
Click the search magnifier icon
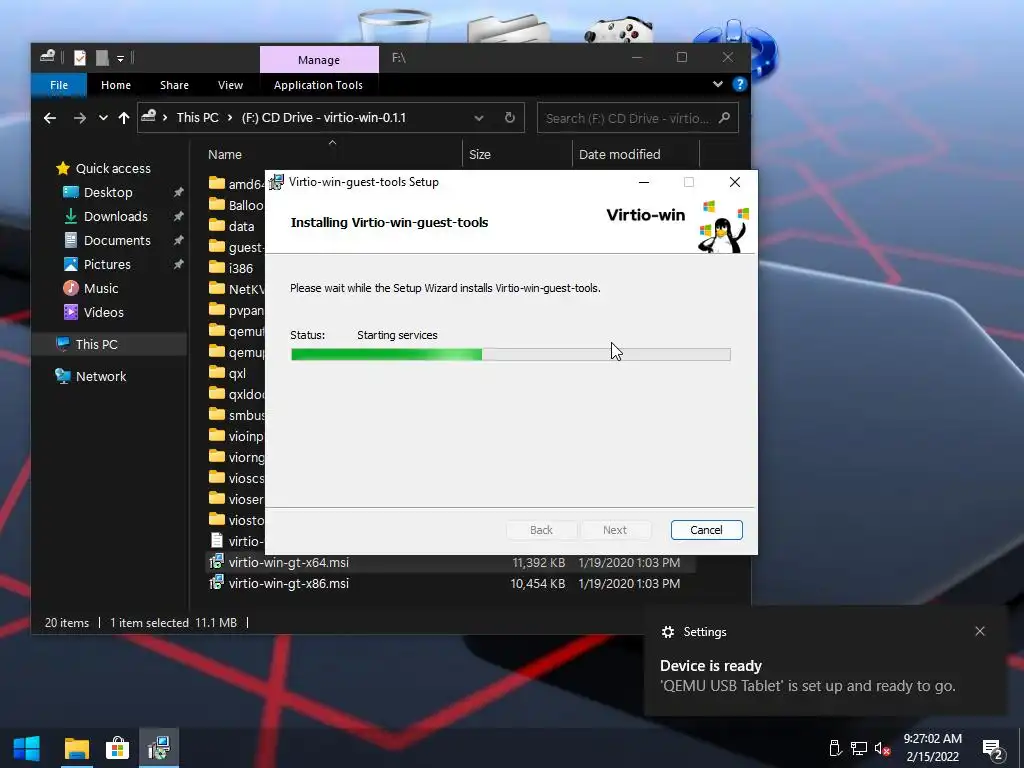coord(724,118)
